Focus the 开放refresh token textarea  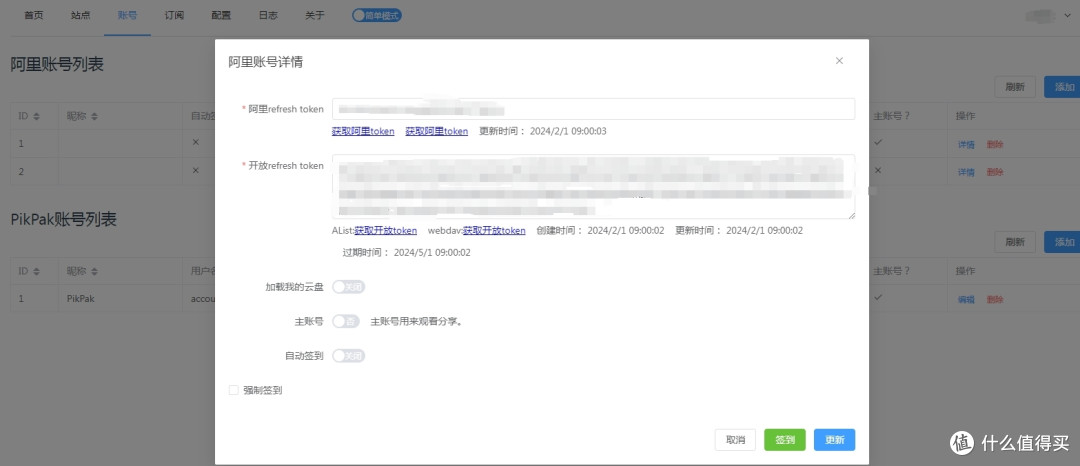(x=593, y=187)
